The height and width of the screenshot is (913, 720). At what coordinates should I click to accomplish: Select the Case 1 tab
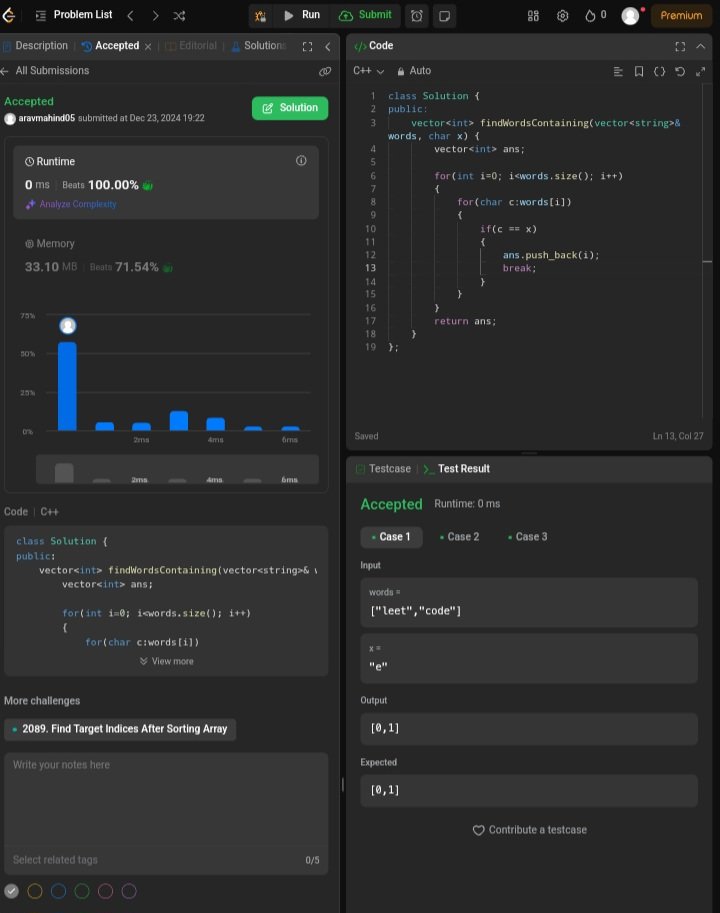pos(391,537)
